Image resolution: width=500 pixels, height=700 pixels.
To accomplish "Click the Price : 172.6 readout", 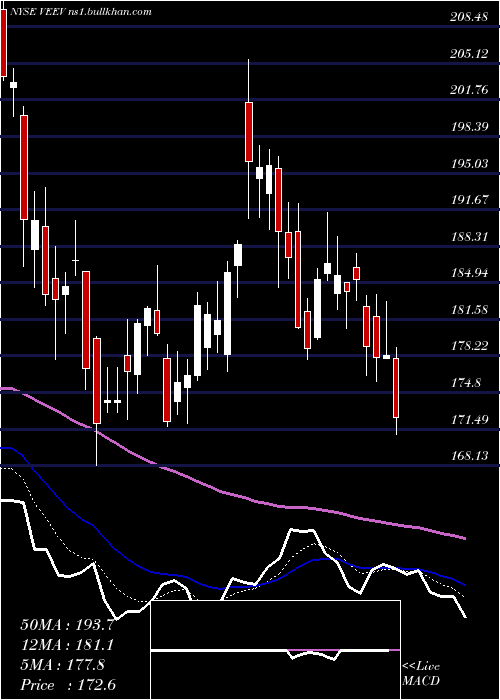I will pos(68,685).
